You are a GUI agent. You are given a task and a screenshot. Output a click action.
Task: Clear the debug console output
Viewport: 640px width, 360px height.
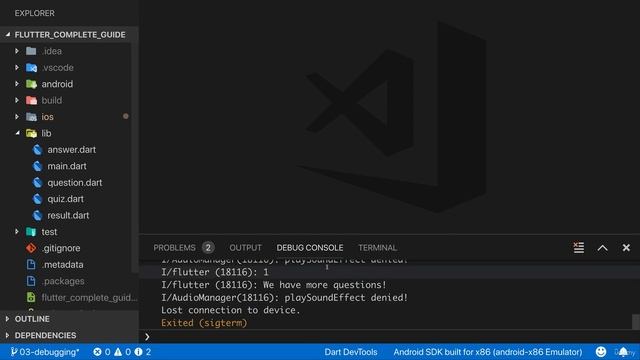pyautogui.click(x=578, y=247)
